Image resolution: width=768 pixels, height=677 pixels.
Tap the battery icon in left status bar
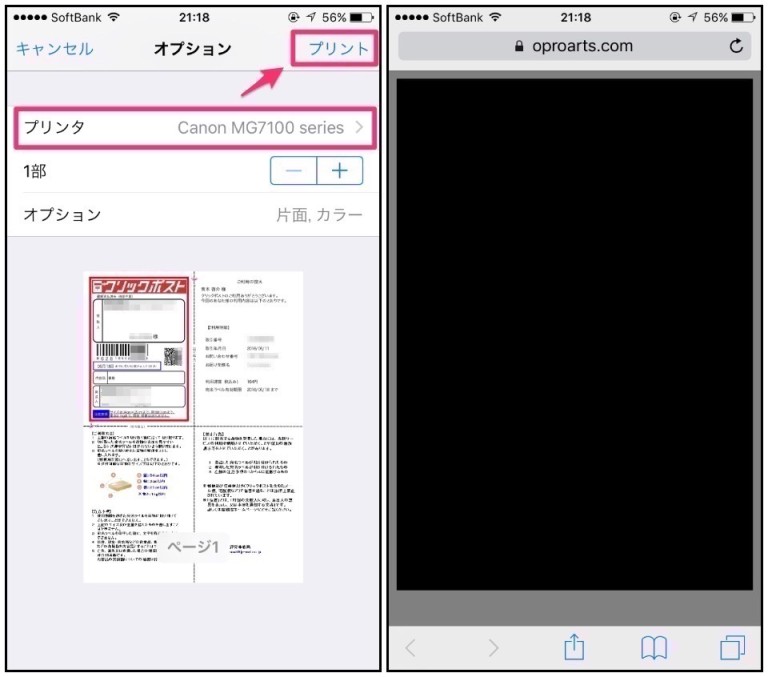361,18
